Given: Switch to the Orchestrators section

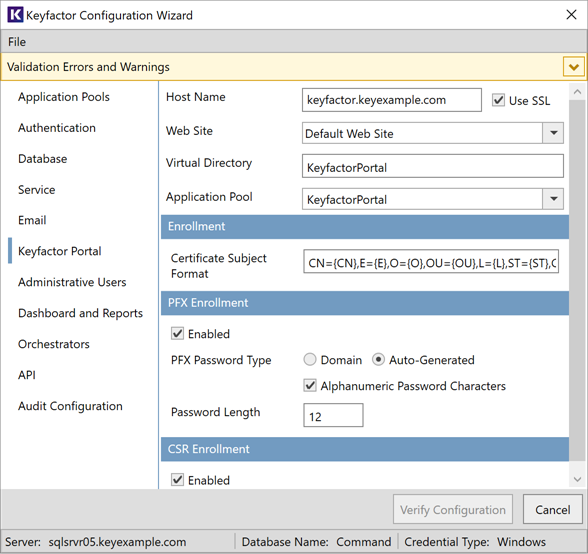Looking at the screenshot, I should (x=54, y=344).
